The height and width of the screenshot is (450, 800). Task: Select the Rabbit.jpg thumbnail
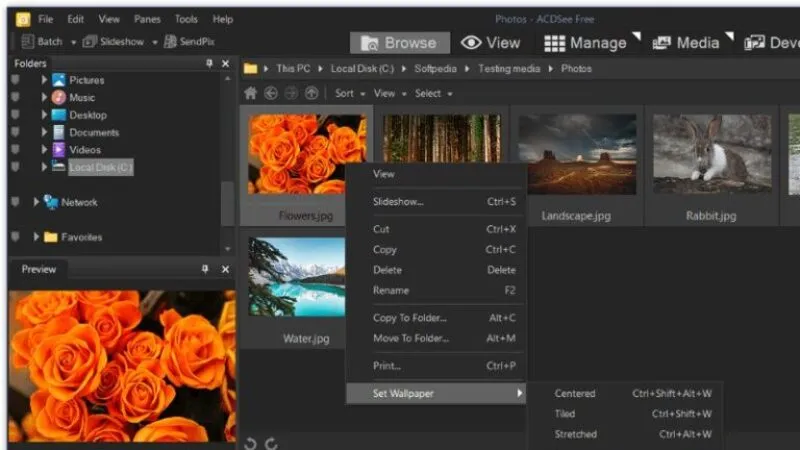click(712, 155)
